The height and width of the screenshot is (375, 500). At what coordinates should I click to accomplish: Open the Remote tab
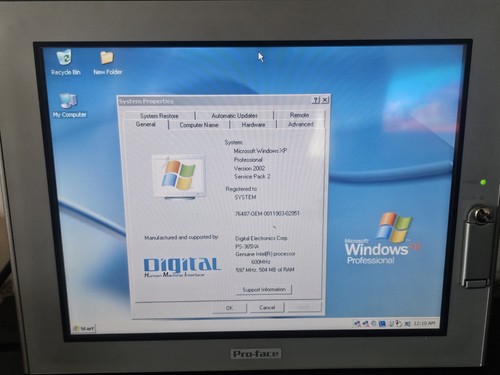click(299, 115)
